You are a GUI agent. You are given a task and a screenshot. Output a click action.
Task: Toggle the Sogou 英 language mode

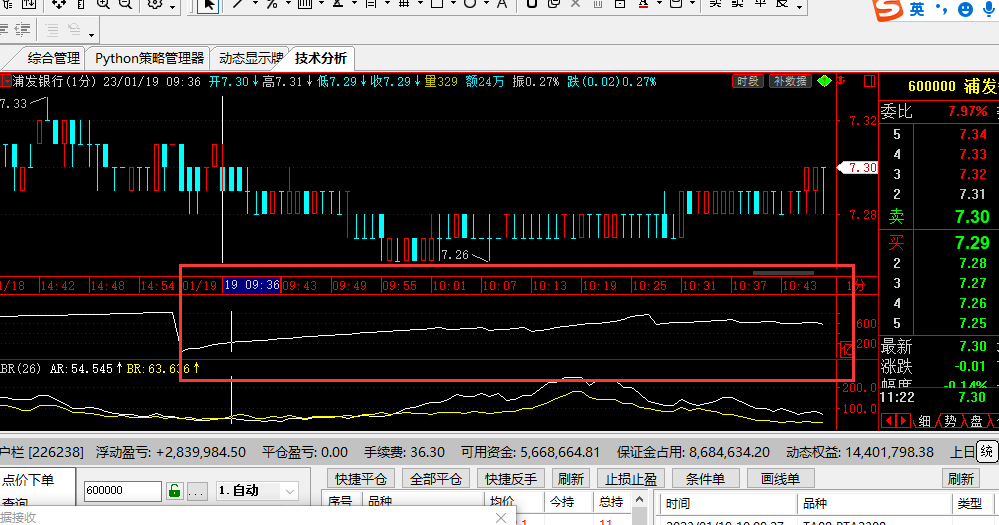click(x=917, y=9)
